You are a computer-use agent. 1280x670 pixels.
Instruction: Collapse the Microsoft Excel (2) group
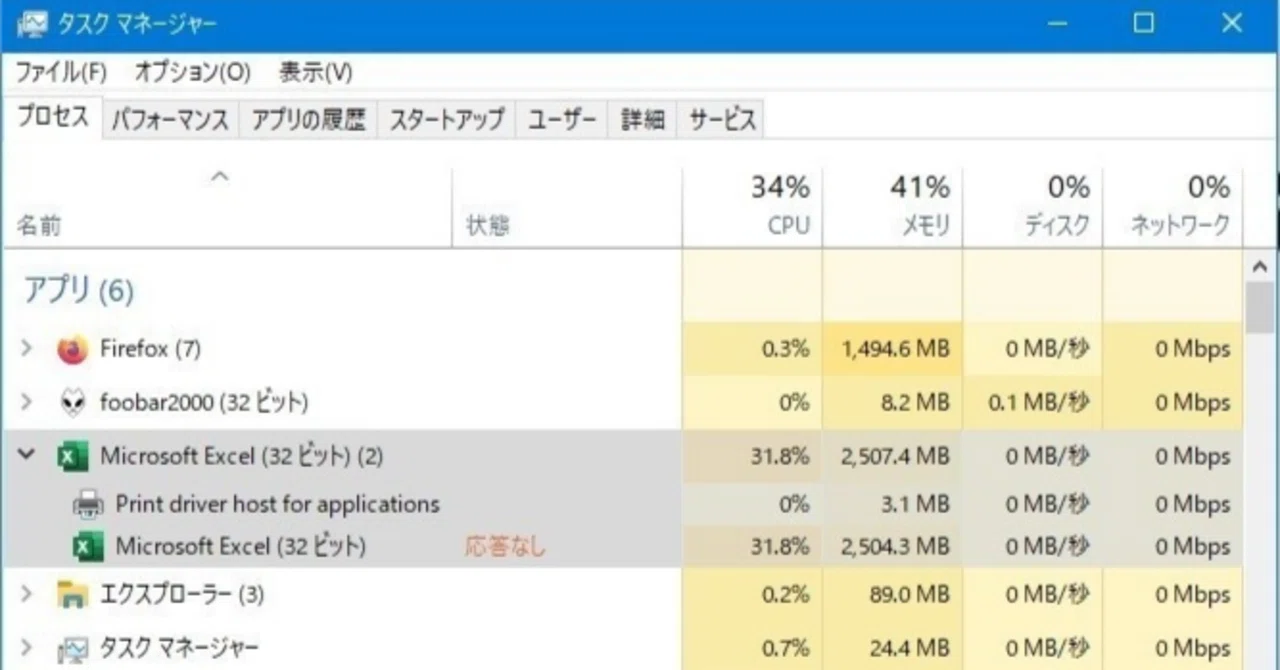27,456
